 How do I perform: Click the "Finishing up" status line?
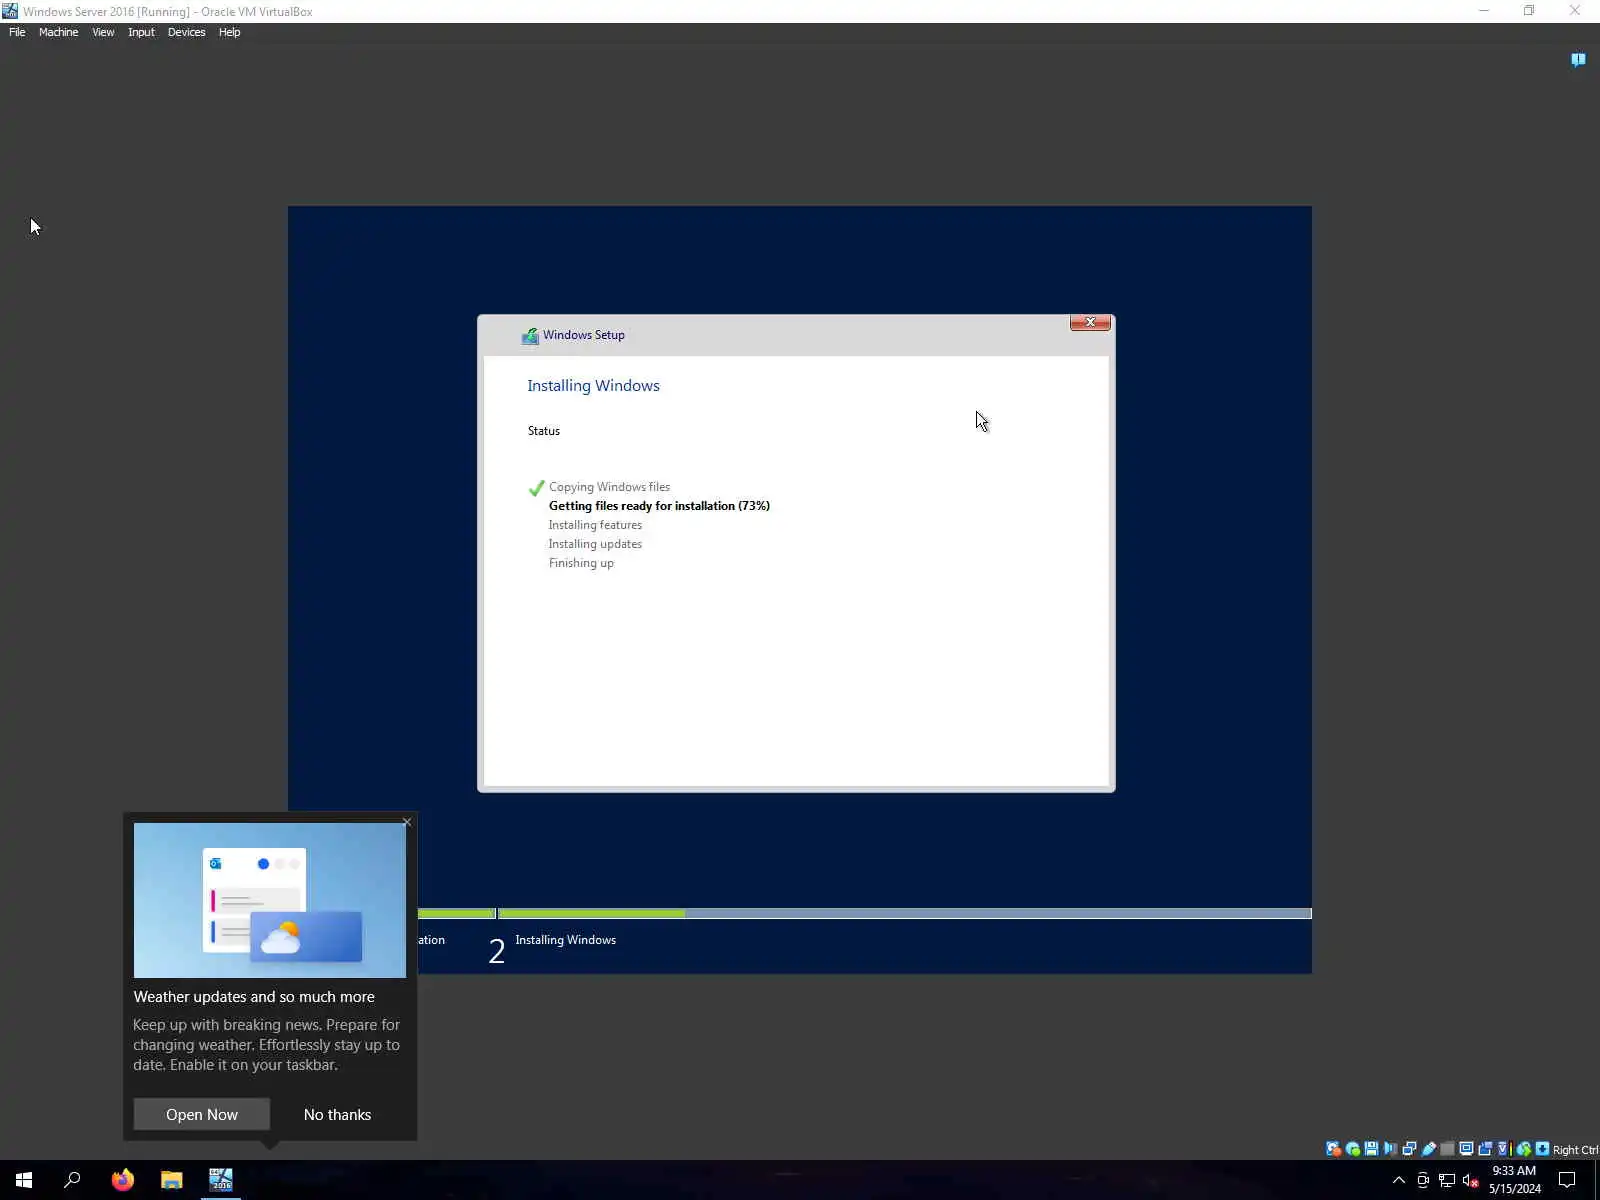(x=581, y=563)
